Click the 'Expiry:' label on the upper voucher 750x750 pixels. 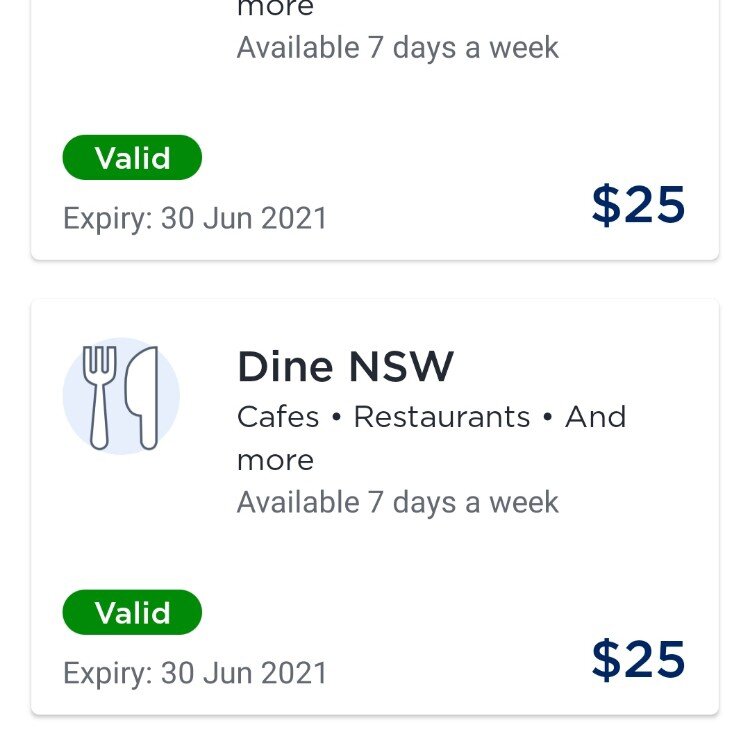[x=107, y=218]
